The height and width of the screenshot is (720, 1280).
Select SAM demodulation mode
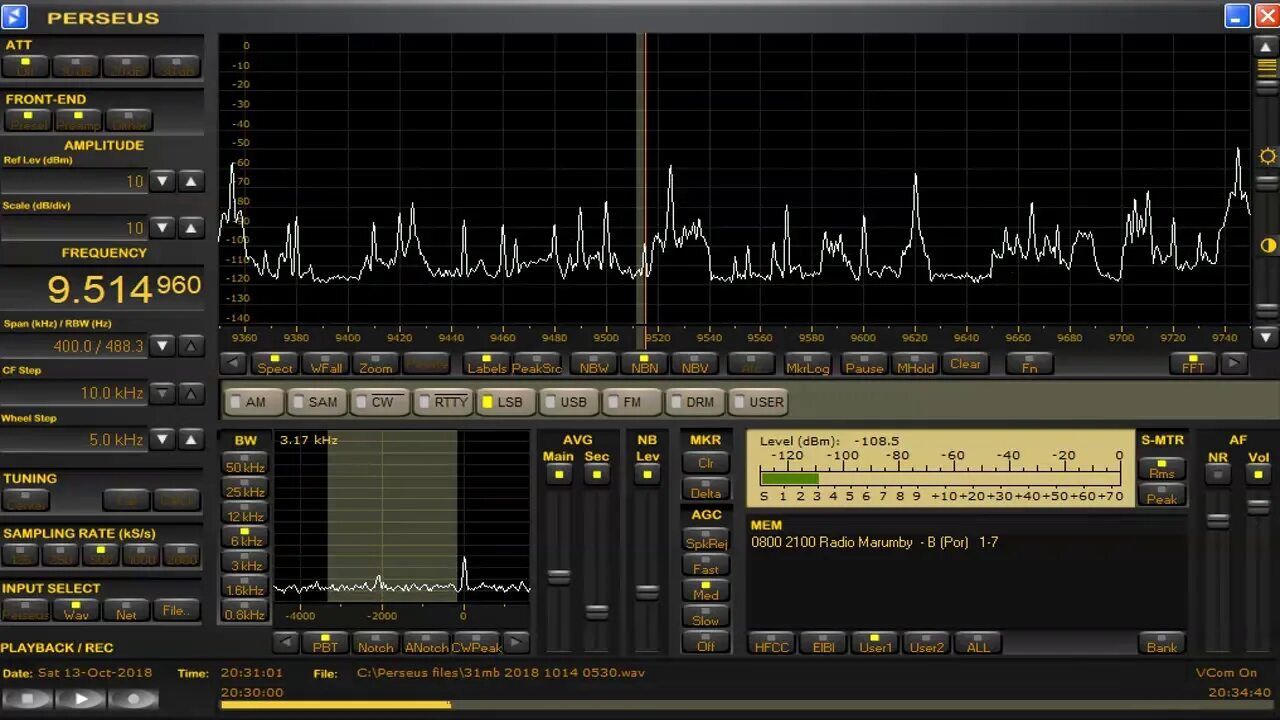point(318,402)
